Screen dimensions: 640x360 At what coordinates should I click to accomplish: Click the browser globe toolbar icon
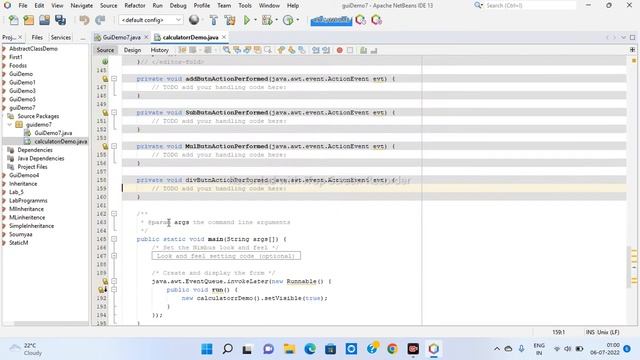coord(194,20)
